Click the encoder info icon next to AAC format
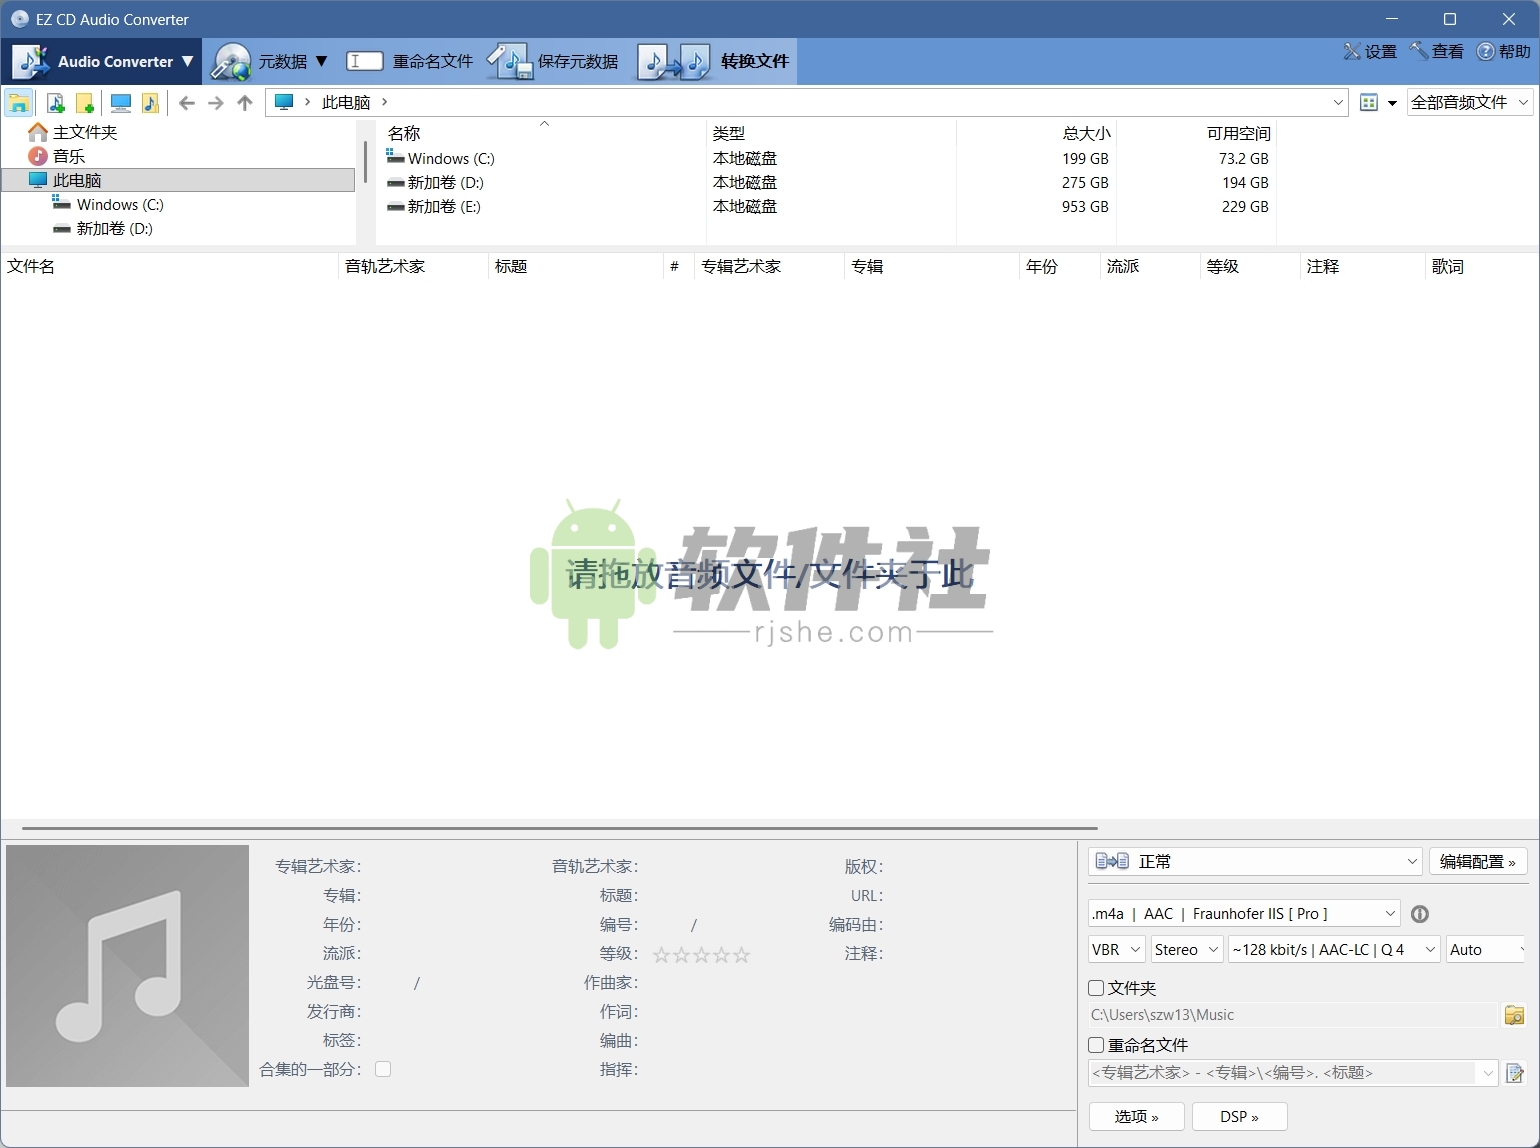Viewport: 1540px width, 1148px height. tap(1420, 913)
